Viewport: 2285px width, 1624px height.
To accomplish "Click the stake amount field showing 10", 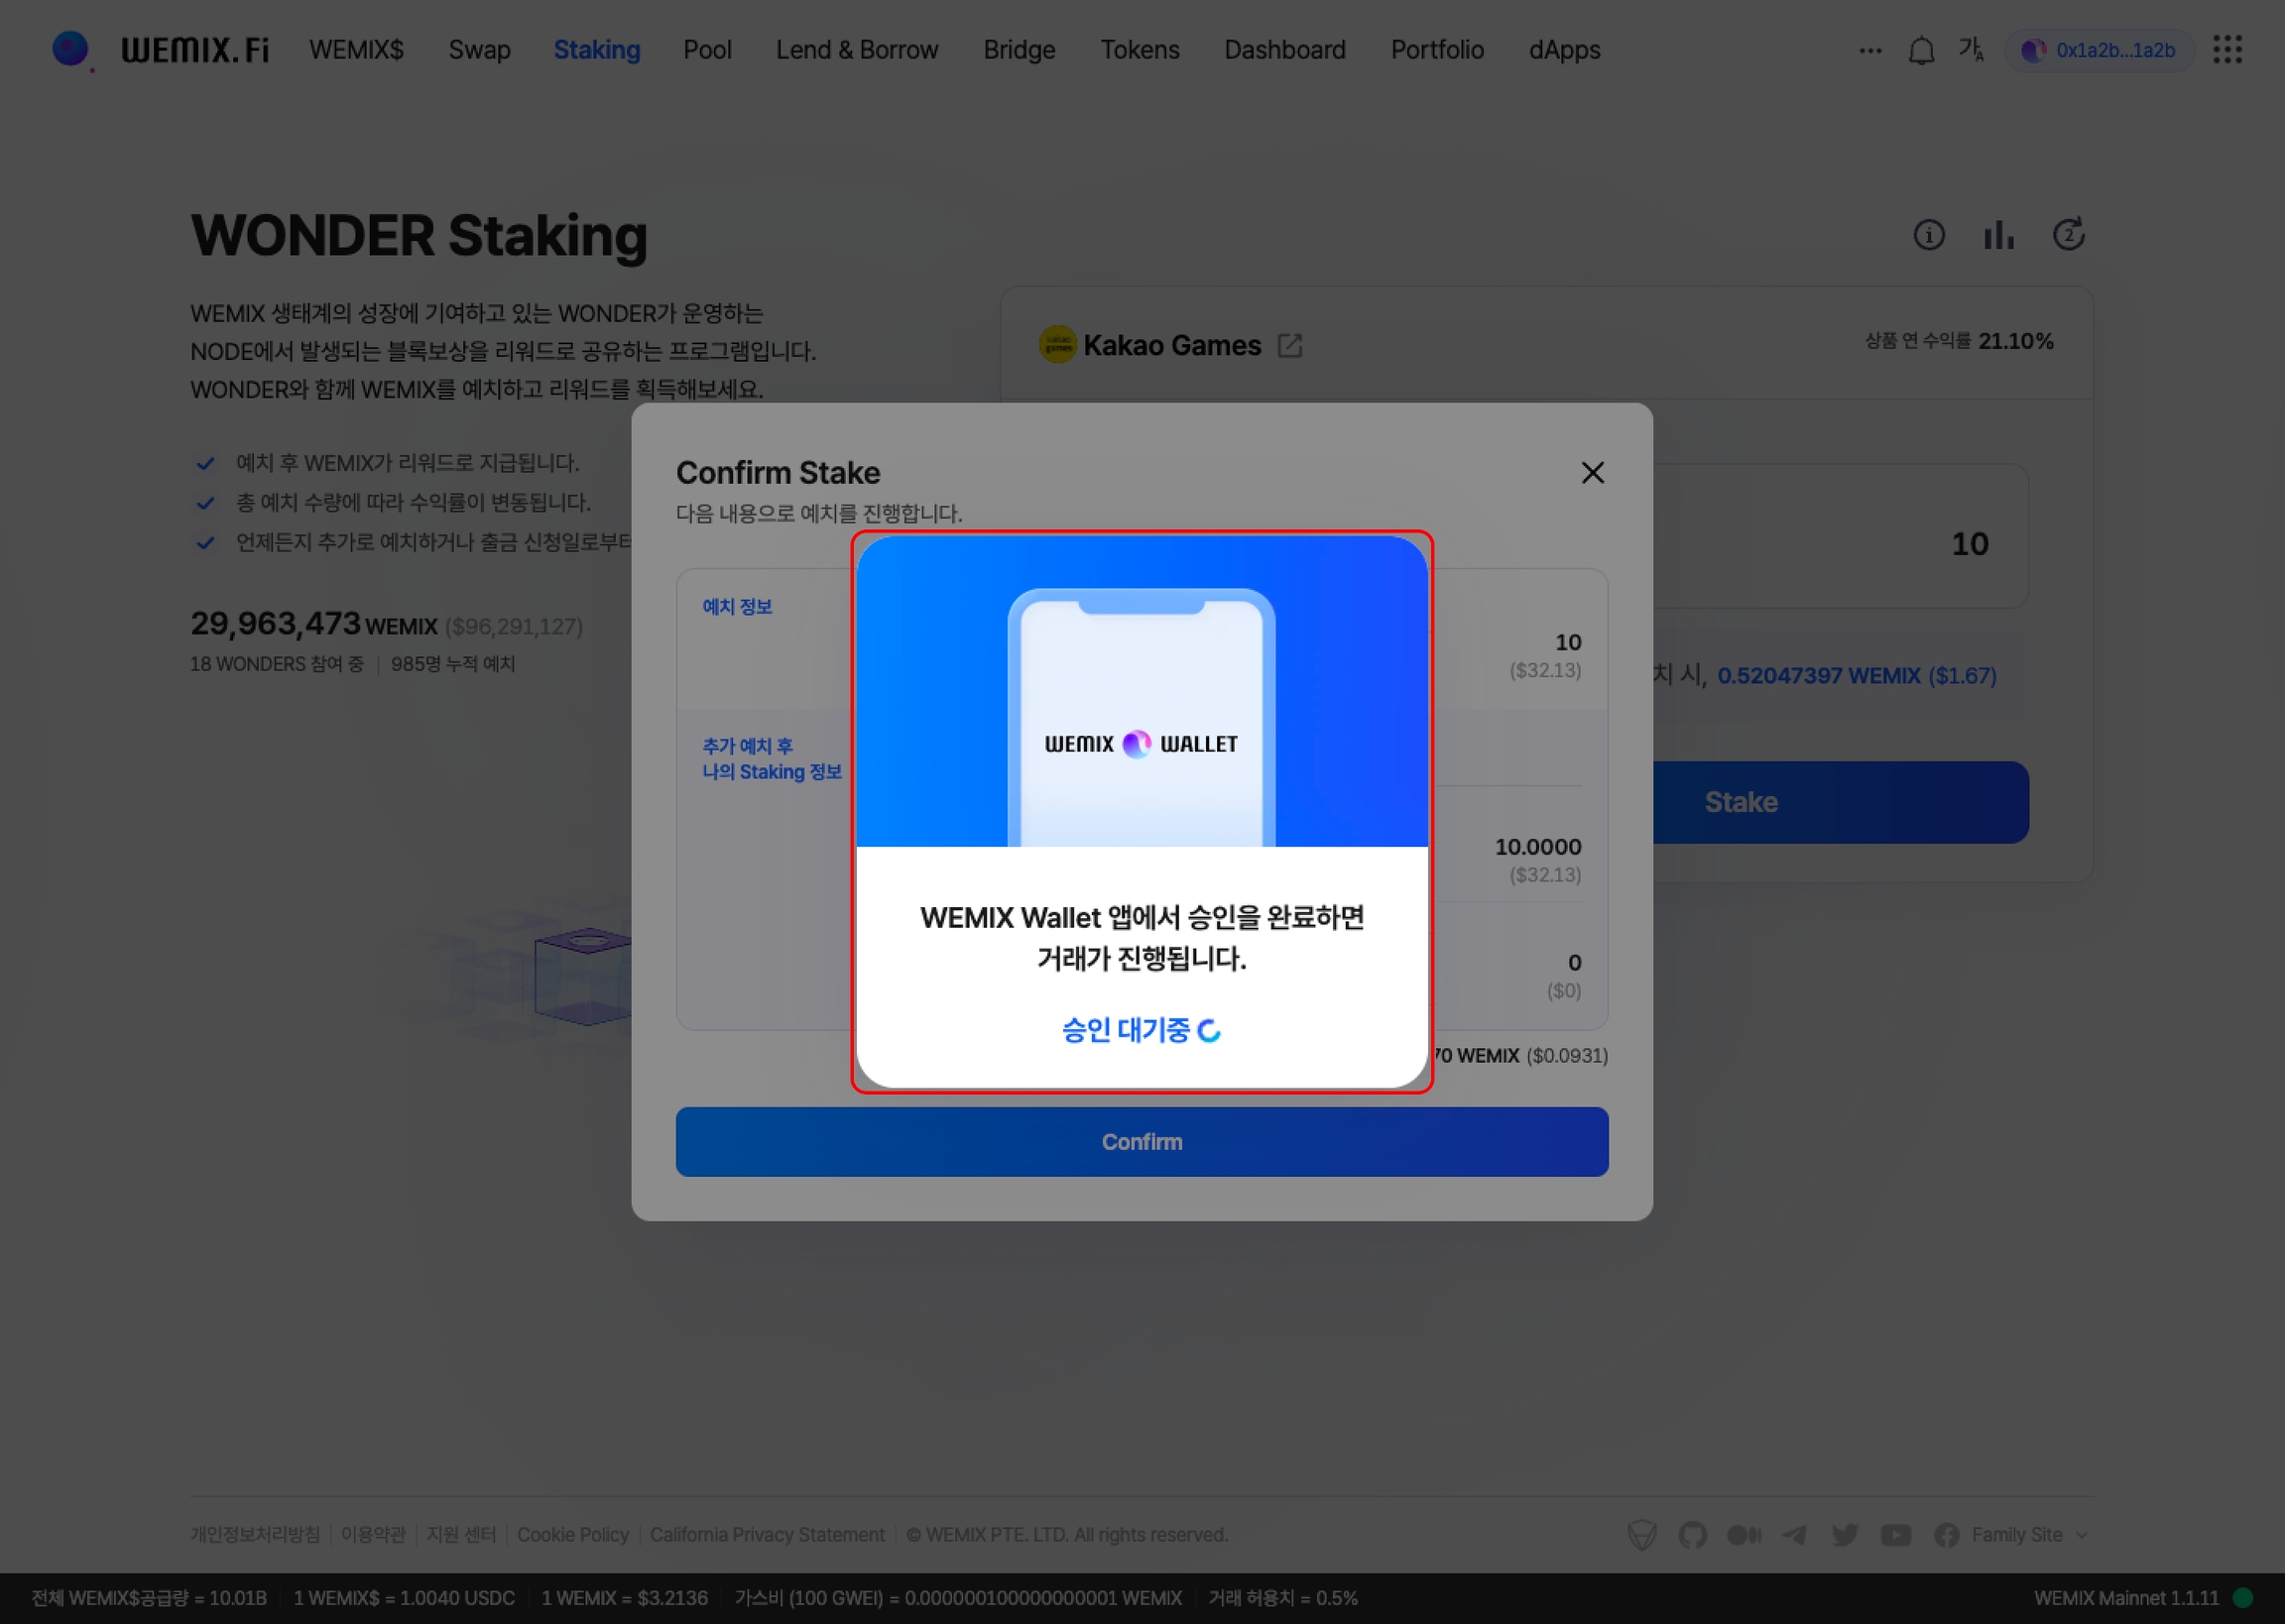I will [x=1840, y=537].
